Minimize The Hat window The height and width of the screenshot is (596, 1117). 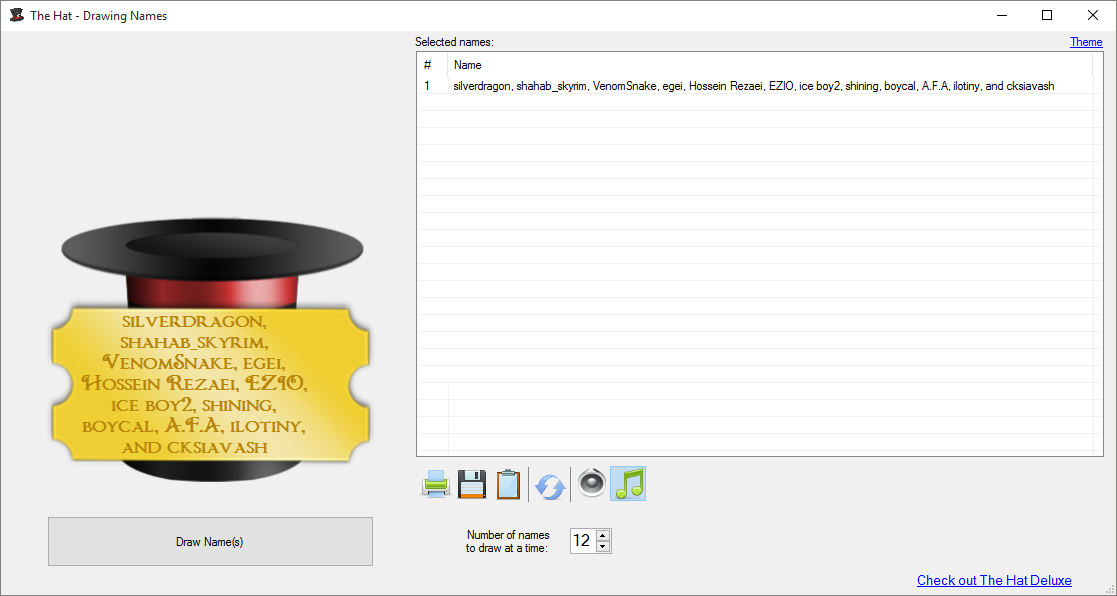1002,15
